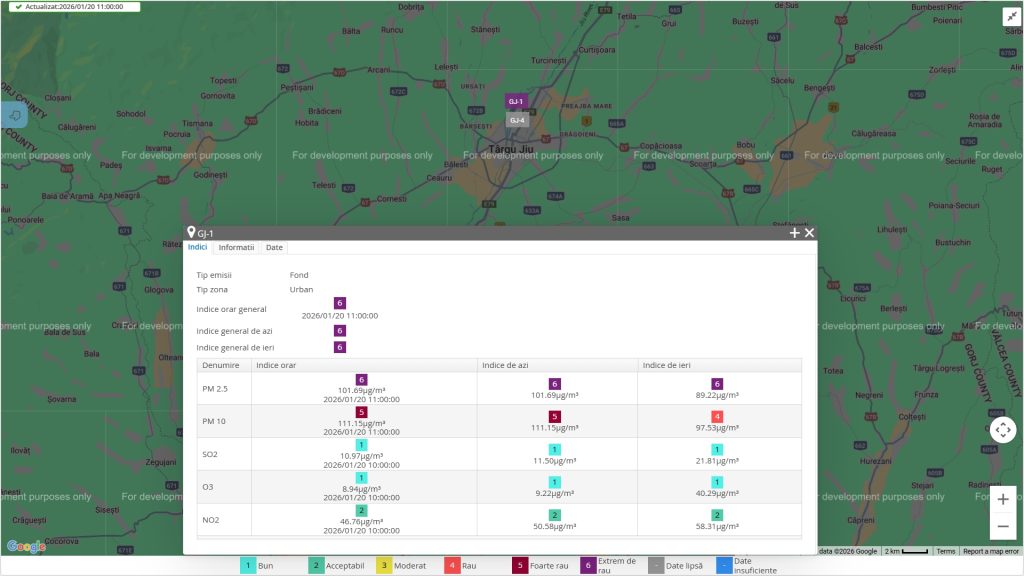Switch to the Informatii tab

tap(237, 247)
